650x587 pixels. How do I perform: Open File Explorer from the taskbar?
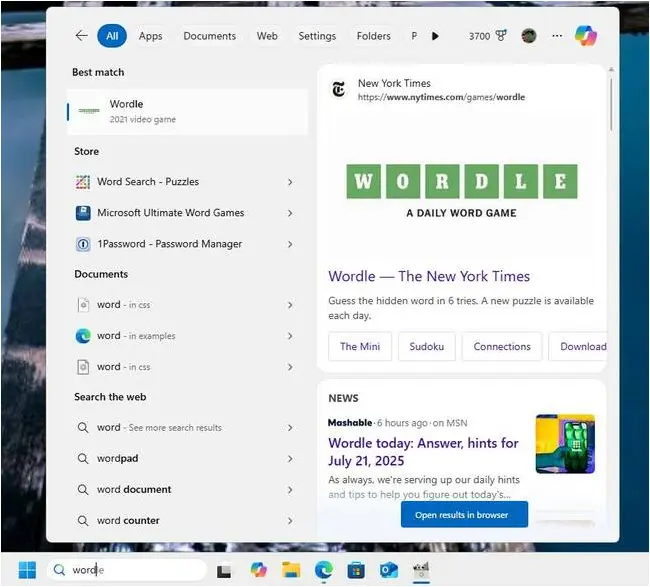coord(291,570)
